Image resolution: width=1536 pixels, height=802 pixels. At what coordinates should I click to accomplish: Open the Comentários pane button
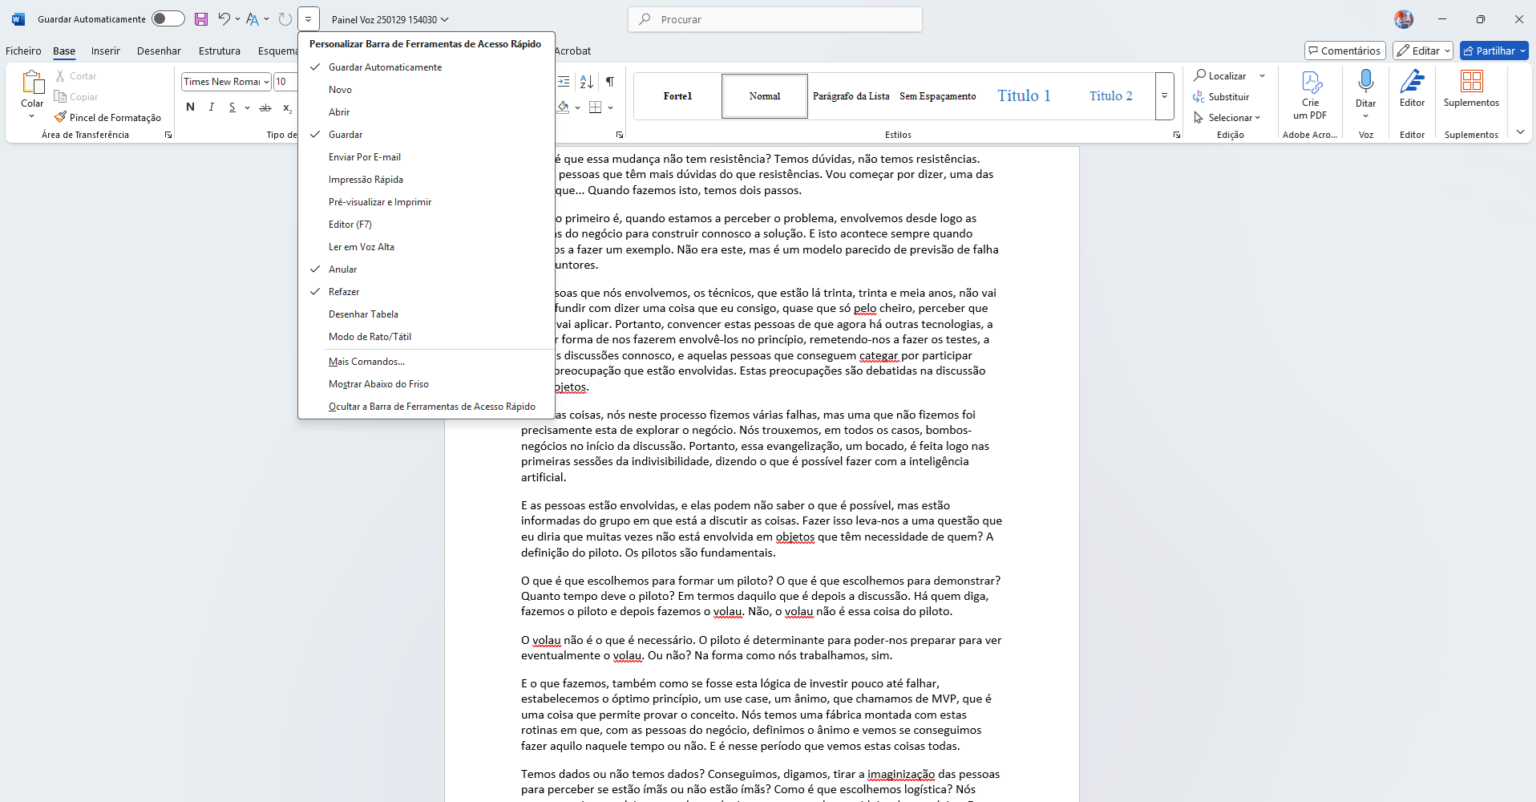point(1345,51)
